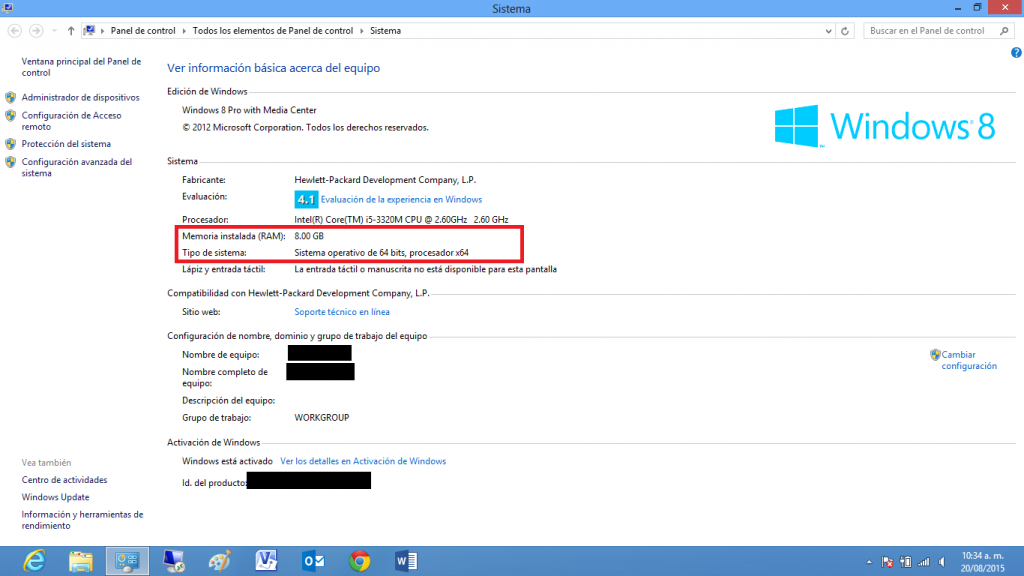Viewport: 1024px width, 576px height.
Task: Open Administrador de dispositivos
Action: point(80,97)
